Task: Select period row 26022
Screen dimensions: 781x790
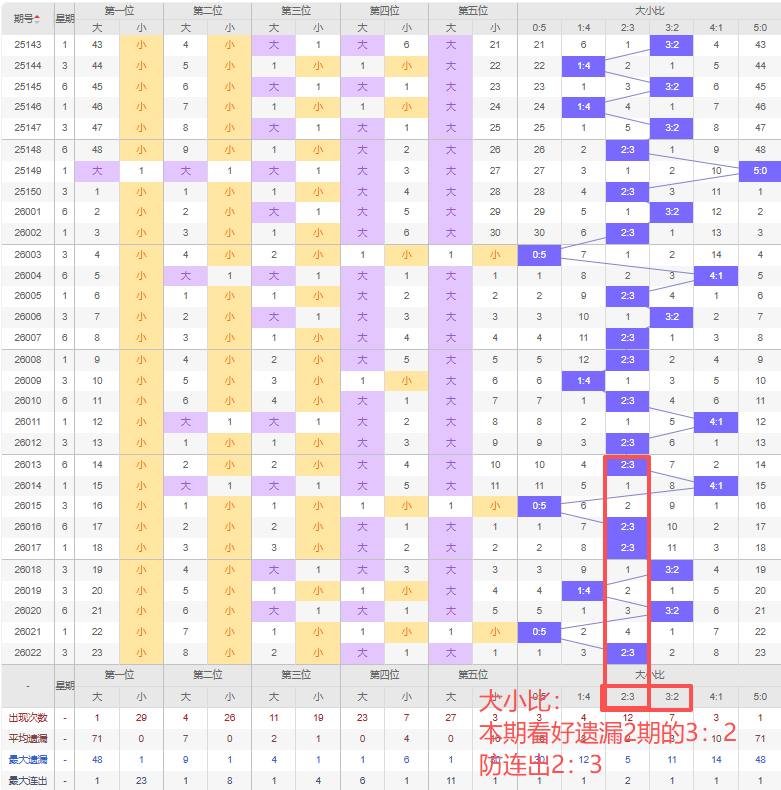Action: [391, 653]
